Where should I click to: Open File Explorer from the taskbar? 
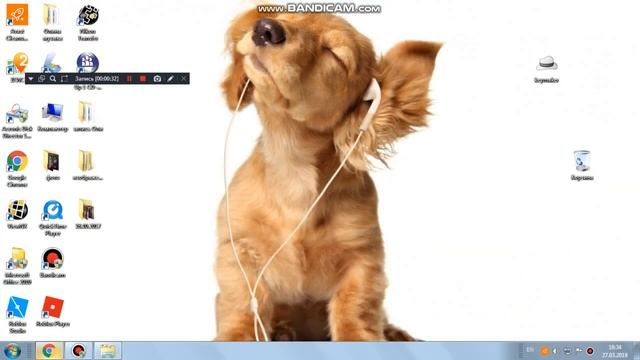tap(108, 351)
